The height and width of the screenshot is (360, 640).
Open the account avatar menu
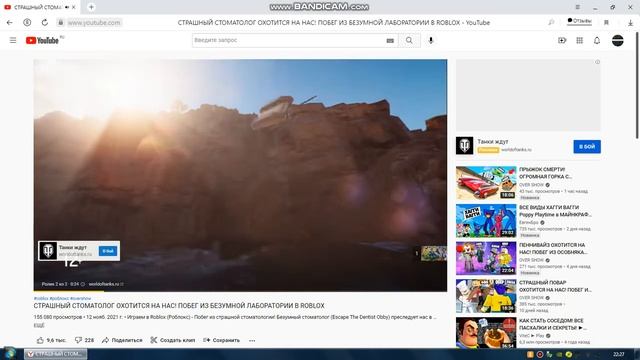(x=618, y=40)
